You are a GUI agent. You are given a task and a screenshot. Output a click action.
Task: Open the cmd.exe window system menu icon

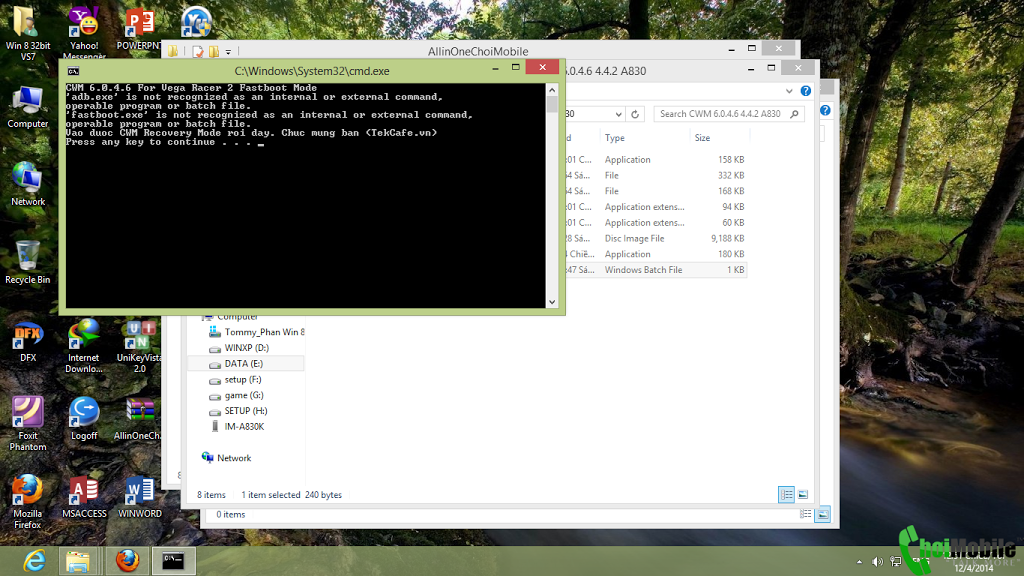(73, 71)
